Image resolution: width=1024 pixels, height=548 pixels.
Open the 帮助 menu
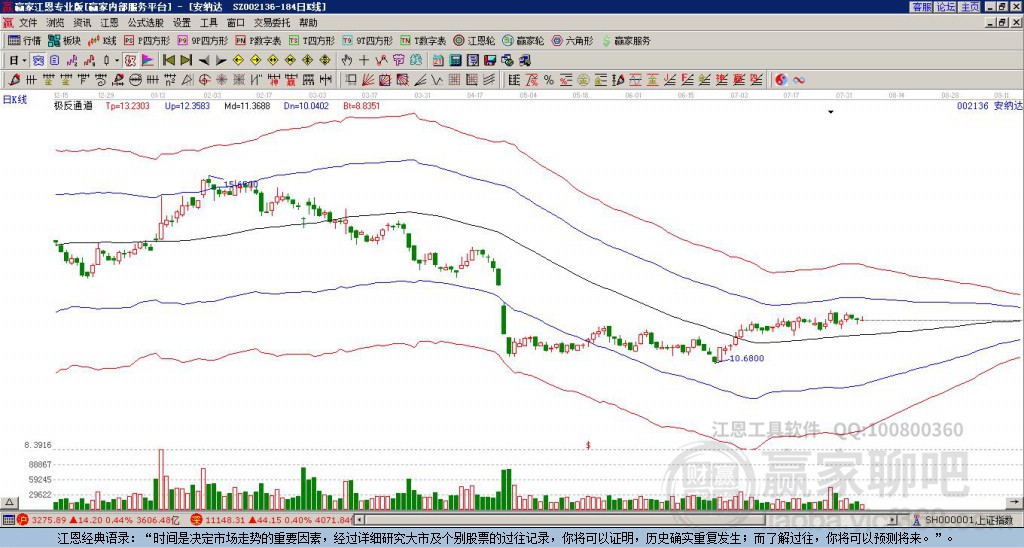pos(308,23)
